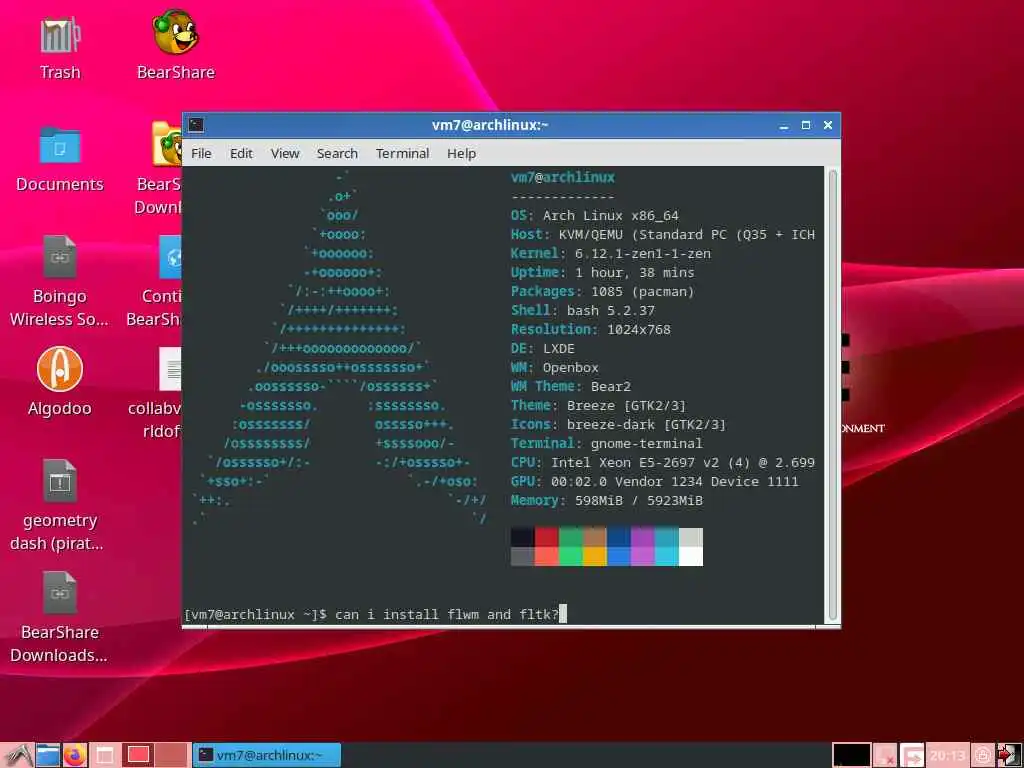Open the Edit menu in terminal

click(241, 153)
